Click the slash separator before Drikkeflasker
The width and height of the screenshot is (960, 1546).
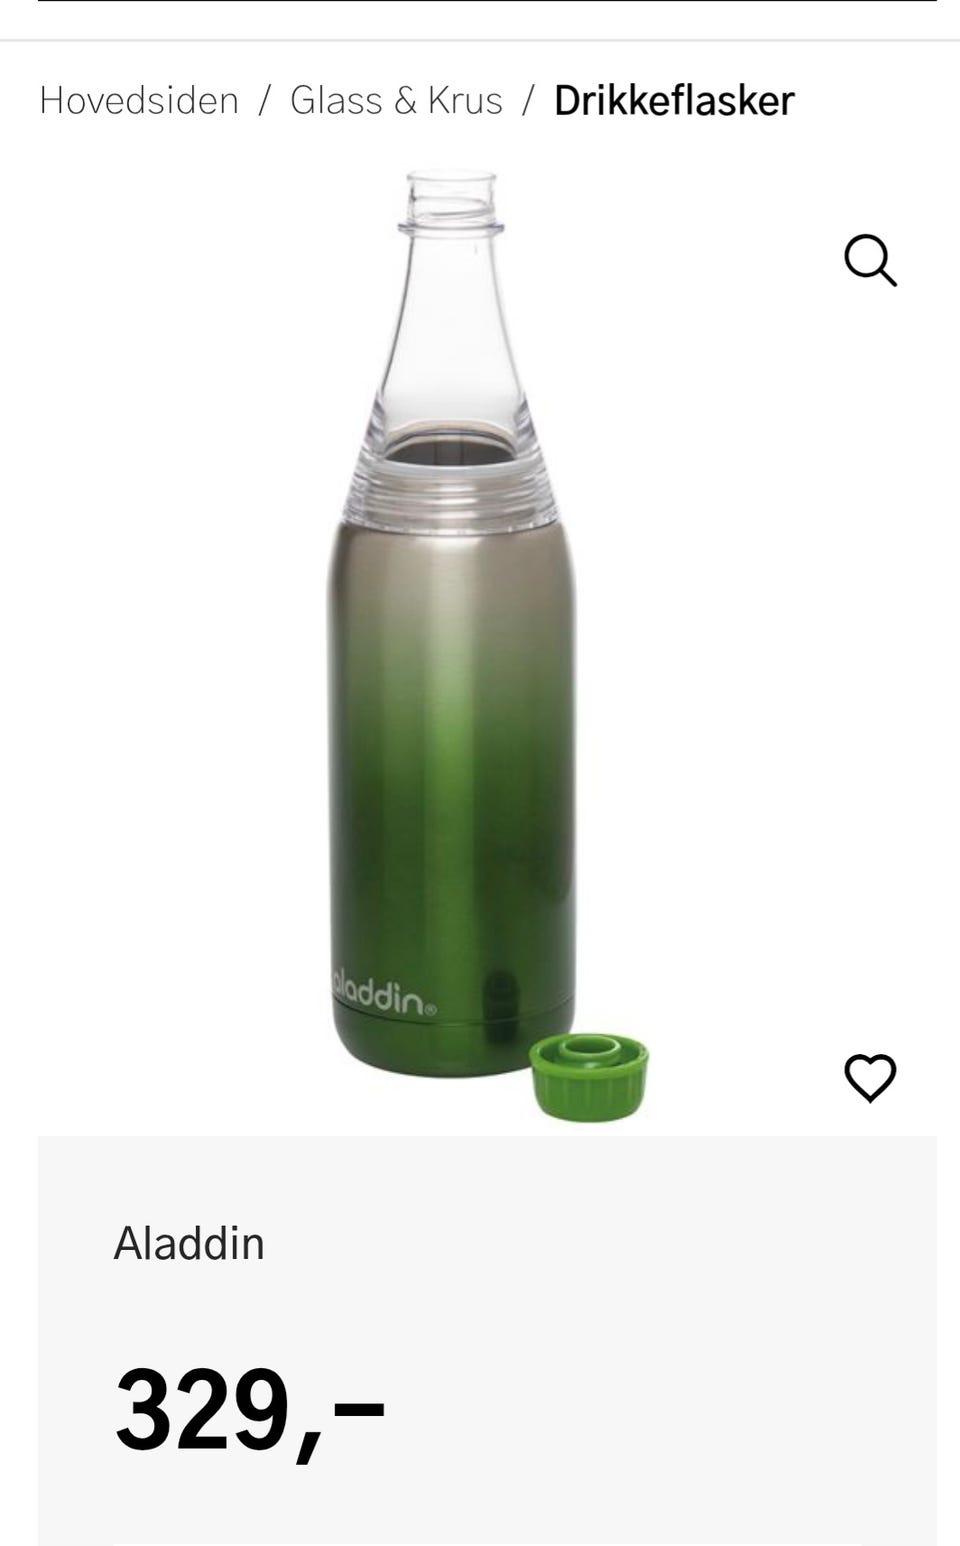pos(528,100)
